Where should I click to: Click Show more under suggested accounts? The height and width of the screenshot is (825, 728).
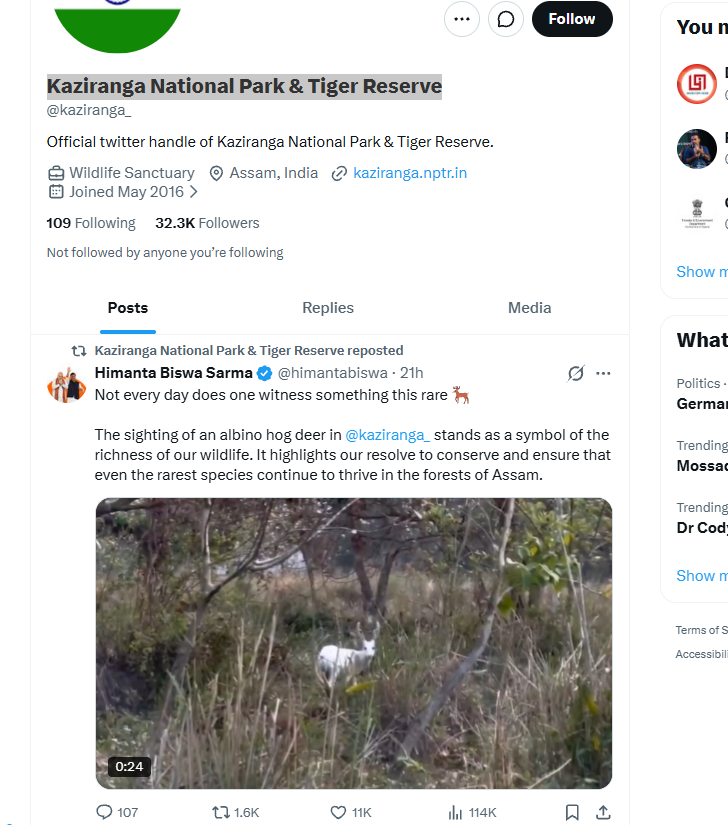pyautogui.click(x=702, y=272)
